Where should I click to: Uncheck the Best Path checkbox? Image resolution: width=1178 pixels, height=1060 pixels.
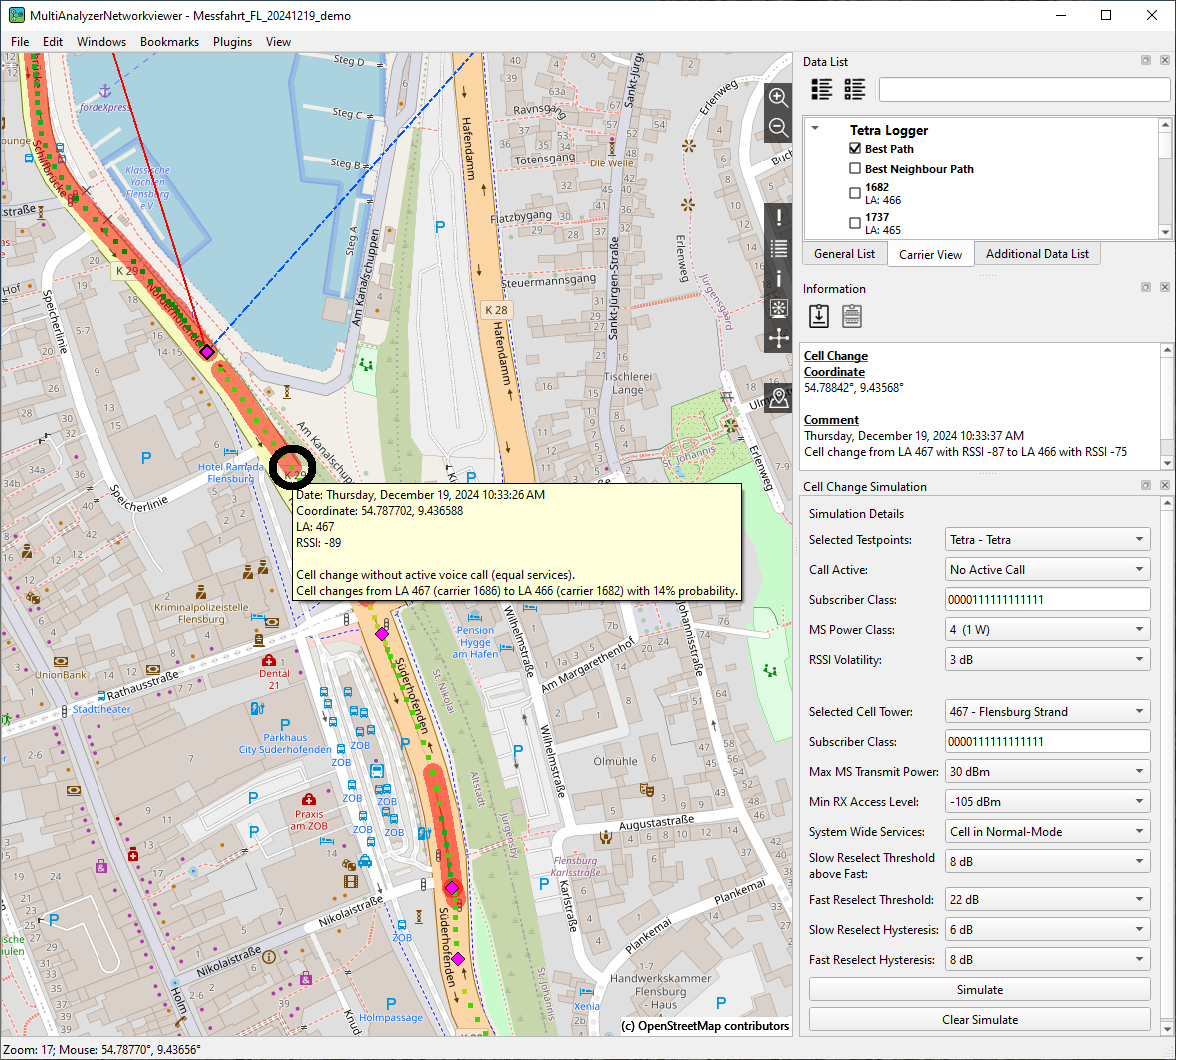point(855,148)
